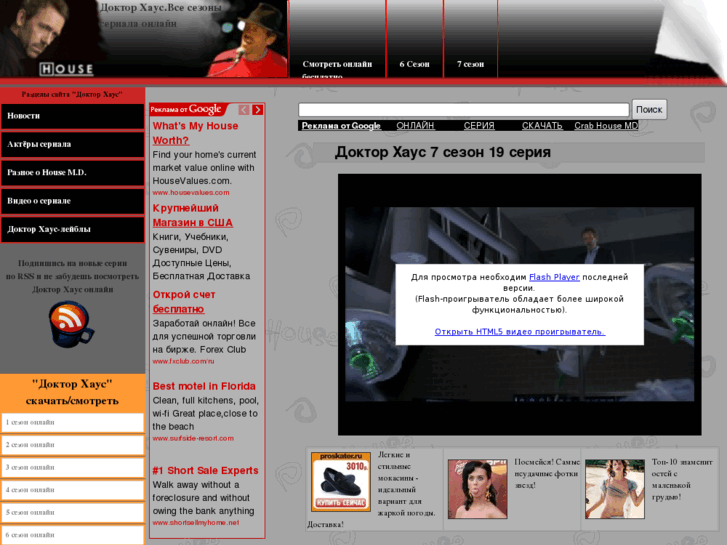
Task: Open the HTML5 video player link
Action: pyautogui.click(x=520, y=332)
